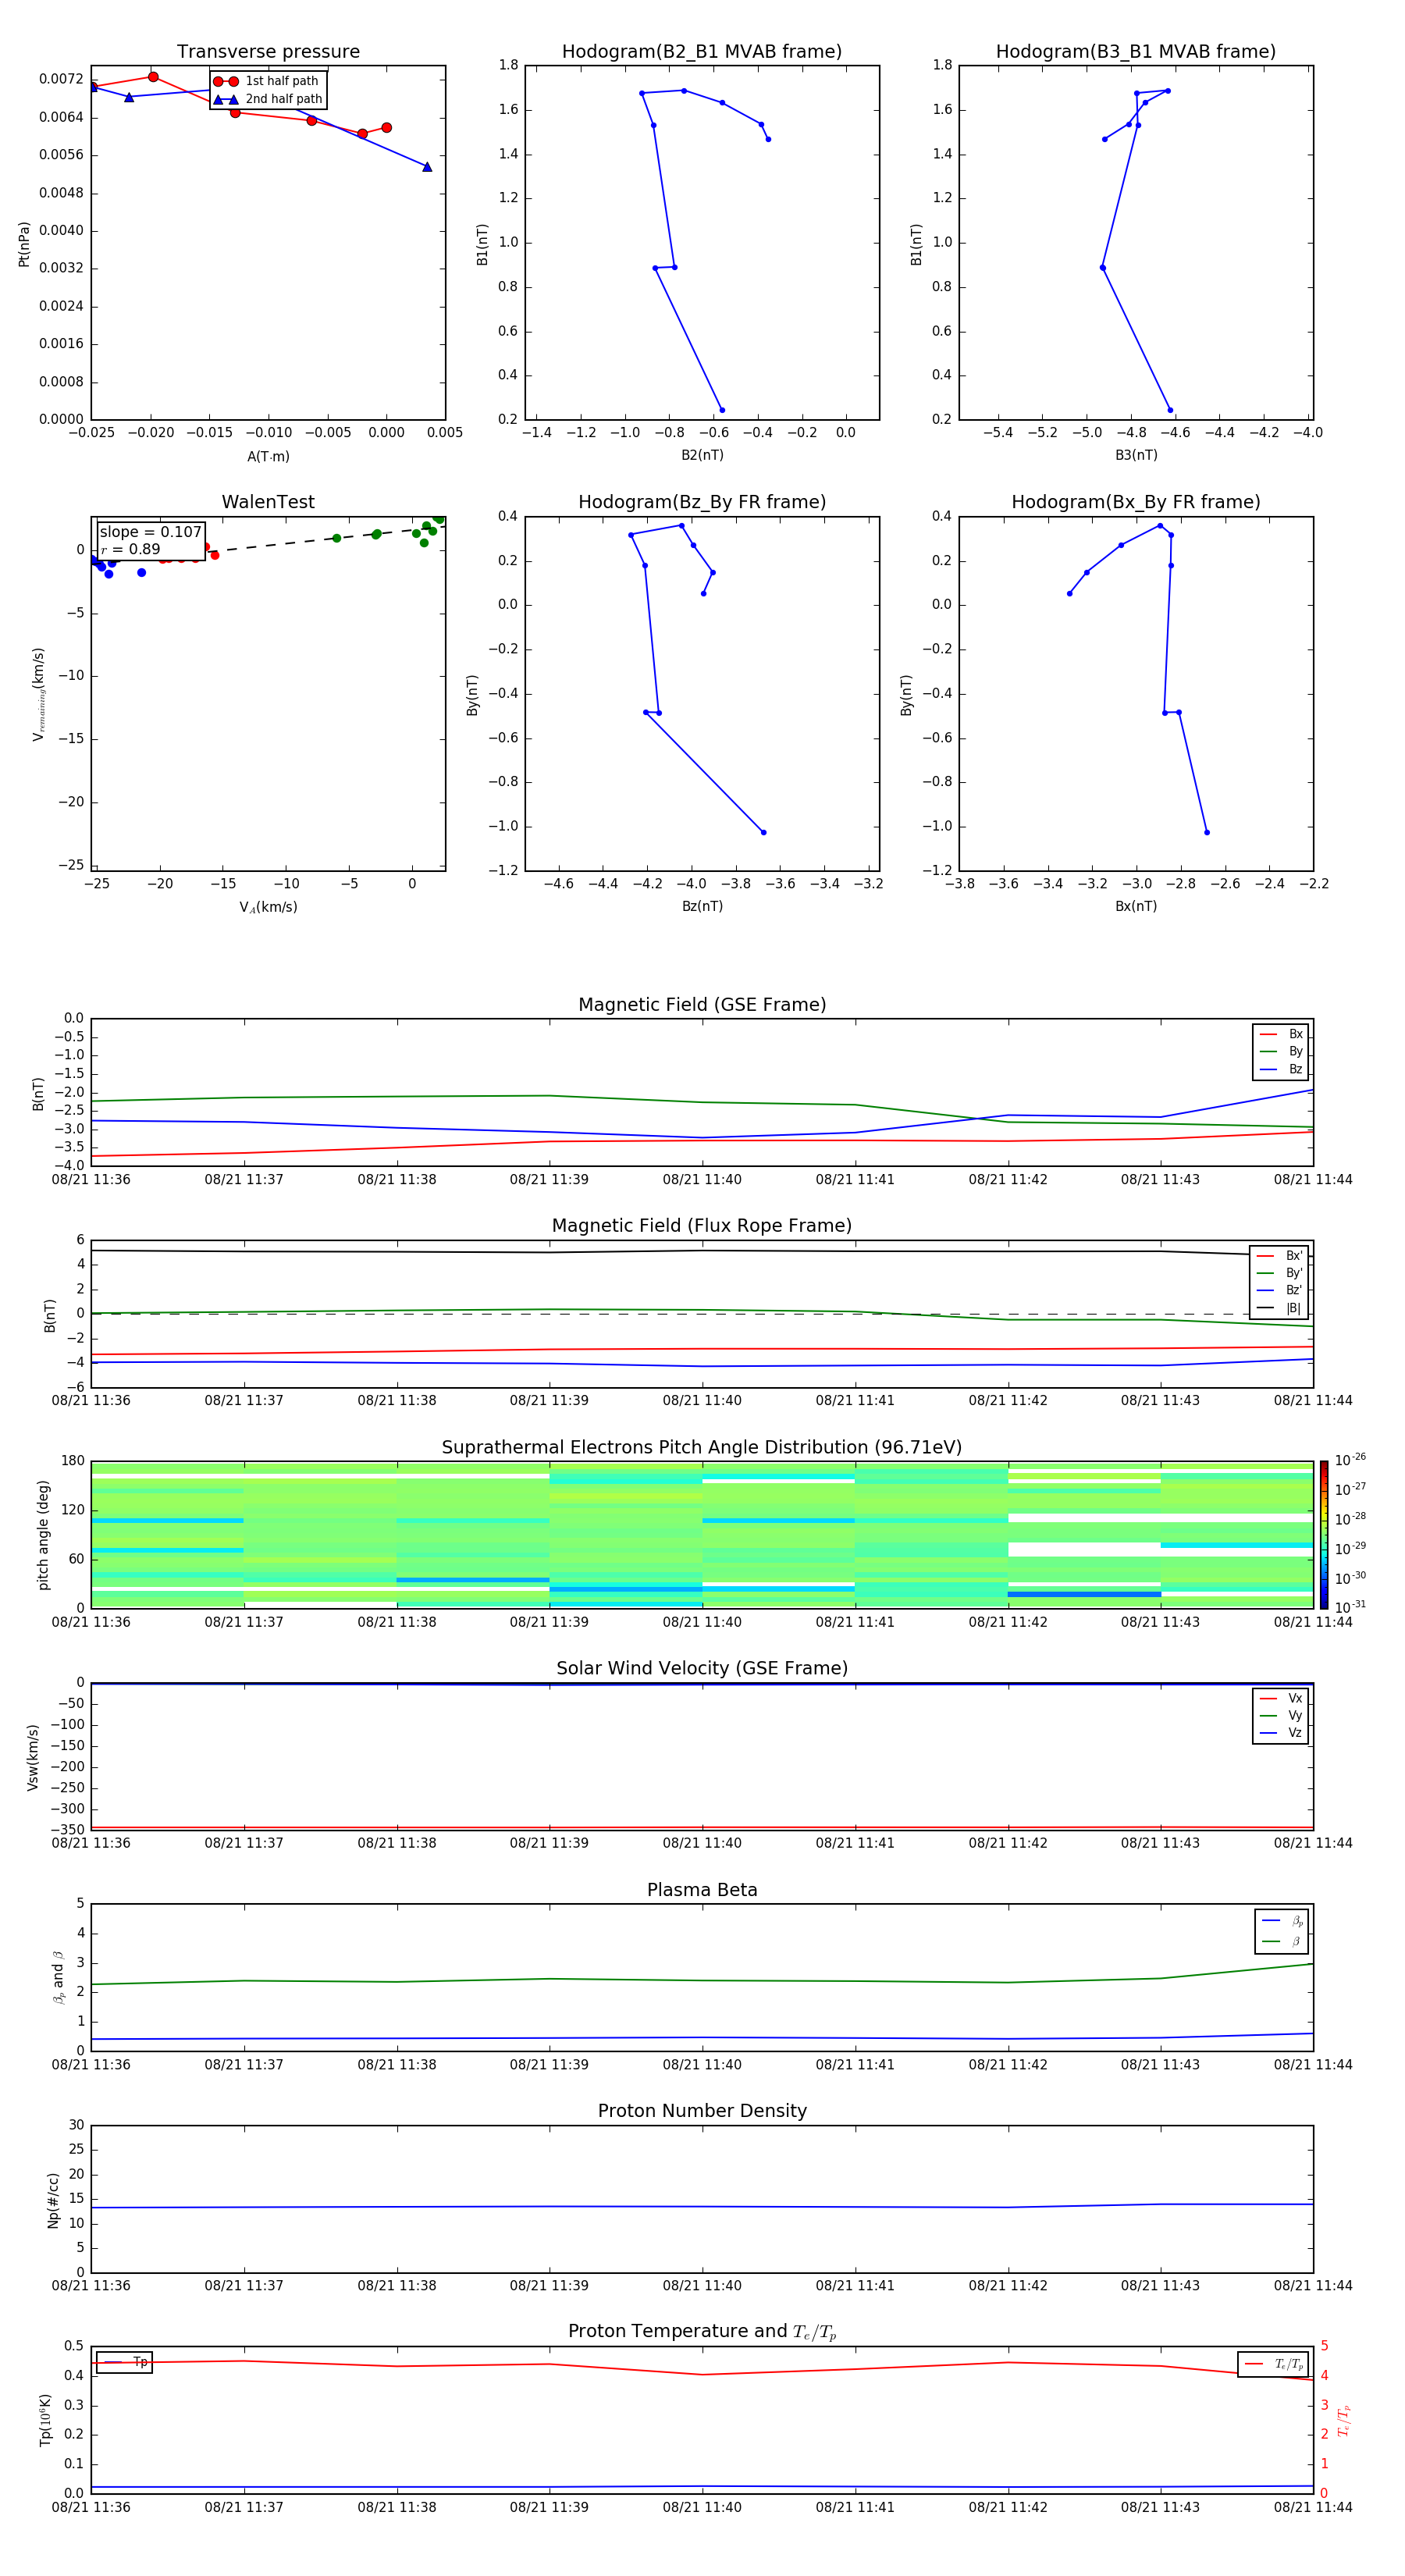Click the Bz legend entry in GSE magnetic field plot
The width and height of the screenshot is (1405, 2576).
pos(1281,1069)
